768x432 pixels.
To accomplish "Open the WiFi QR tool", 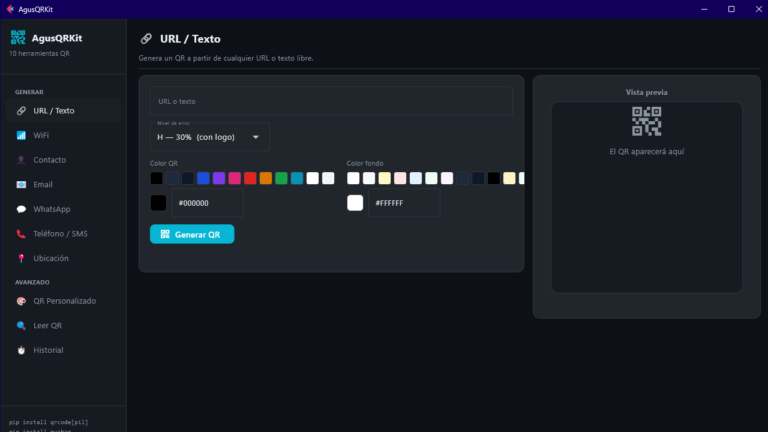I will pyautogui.click(x=63, y=135).
